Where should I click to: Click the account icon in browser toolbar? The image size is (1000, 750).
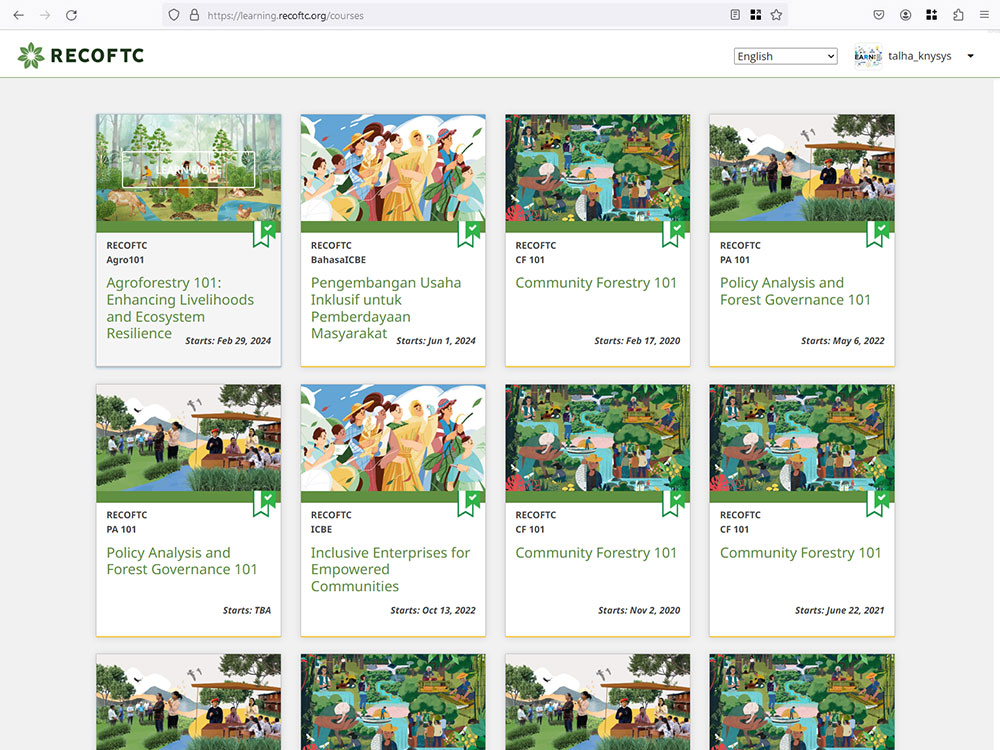(905, 14)
